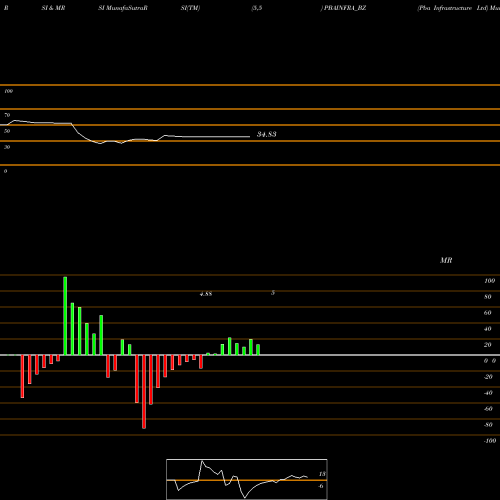Click the MR axis label 80

click(x=488, y=297)
